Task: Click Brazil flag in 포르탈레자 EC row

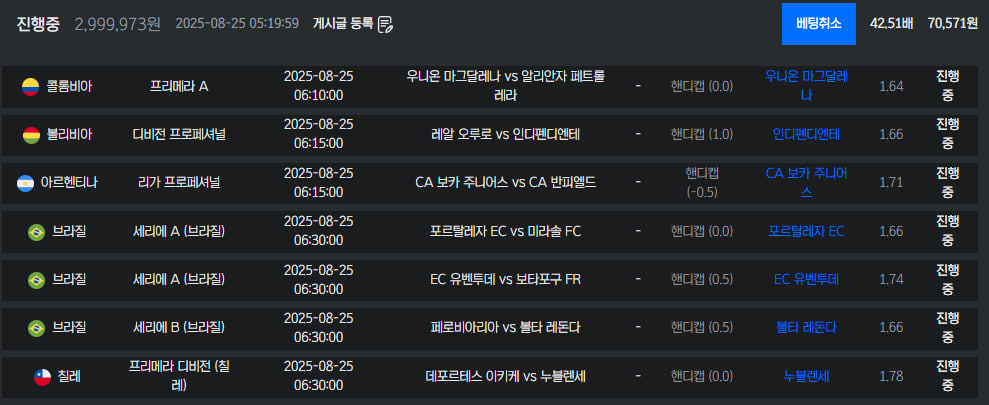Action: (x=37, y=232)
